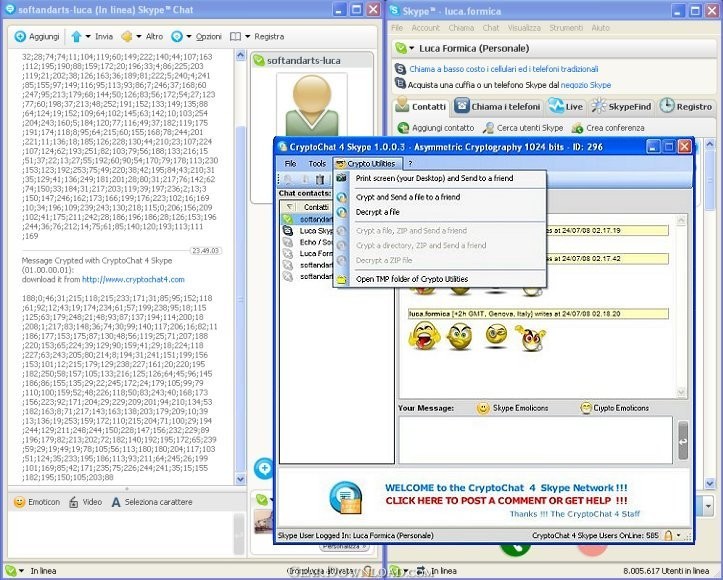
Task: Click the Your Message input box
Action: (x=535, y=440)
